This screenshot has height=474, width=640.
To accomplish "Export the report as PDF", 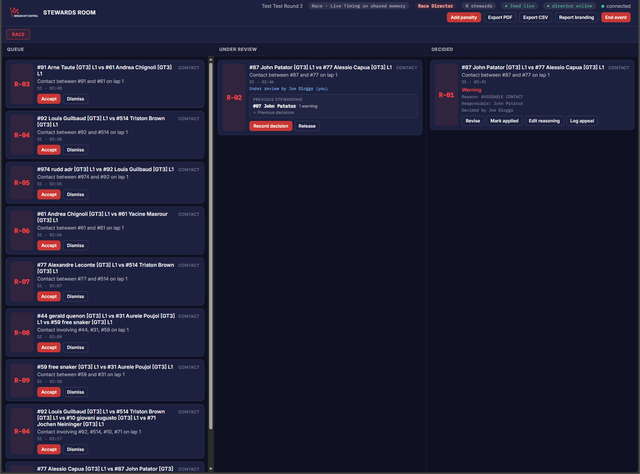I will click(500, 17).
